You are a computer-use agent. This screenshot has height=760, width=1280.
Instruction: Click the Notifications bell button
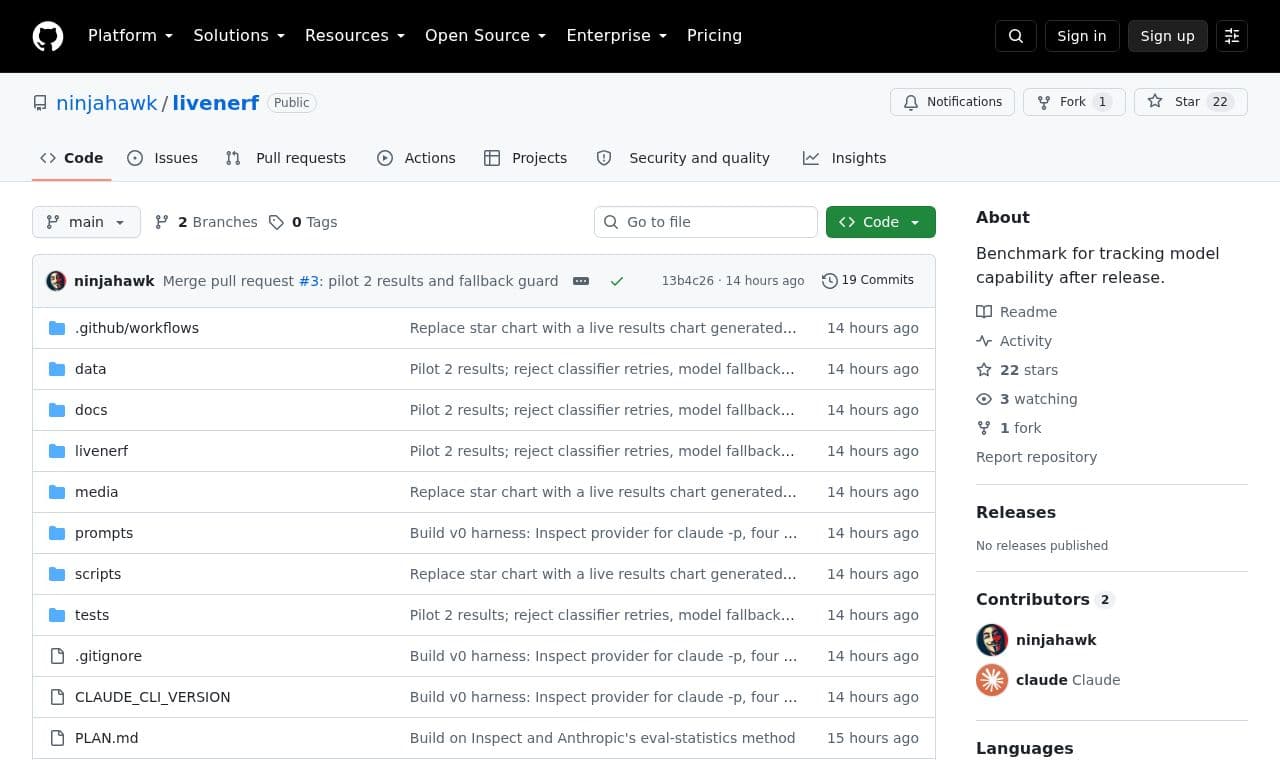click(952, 102)
